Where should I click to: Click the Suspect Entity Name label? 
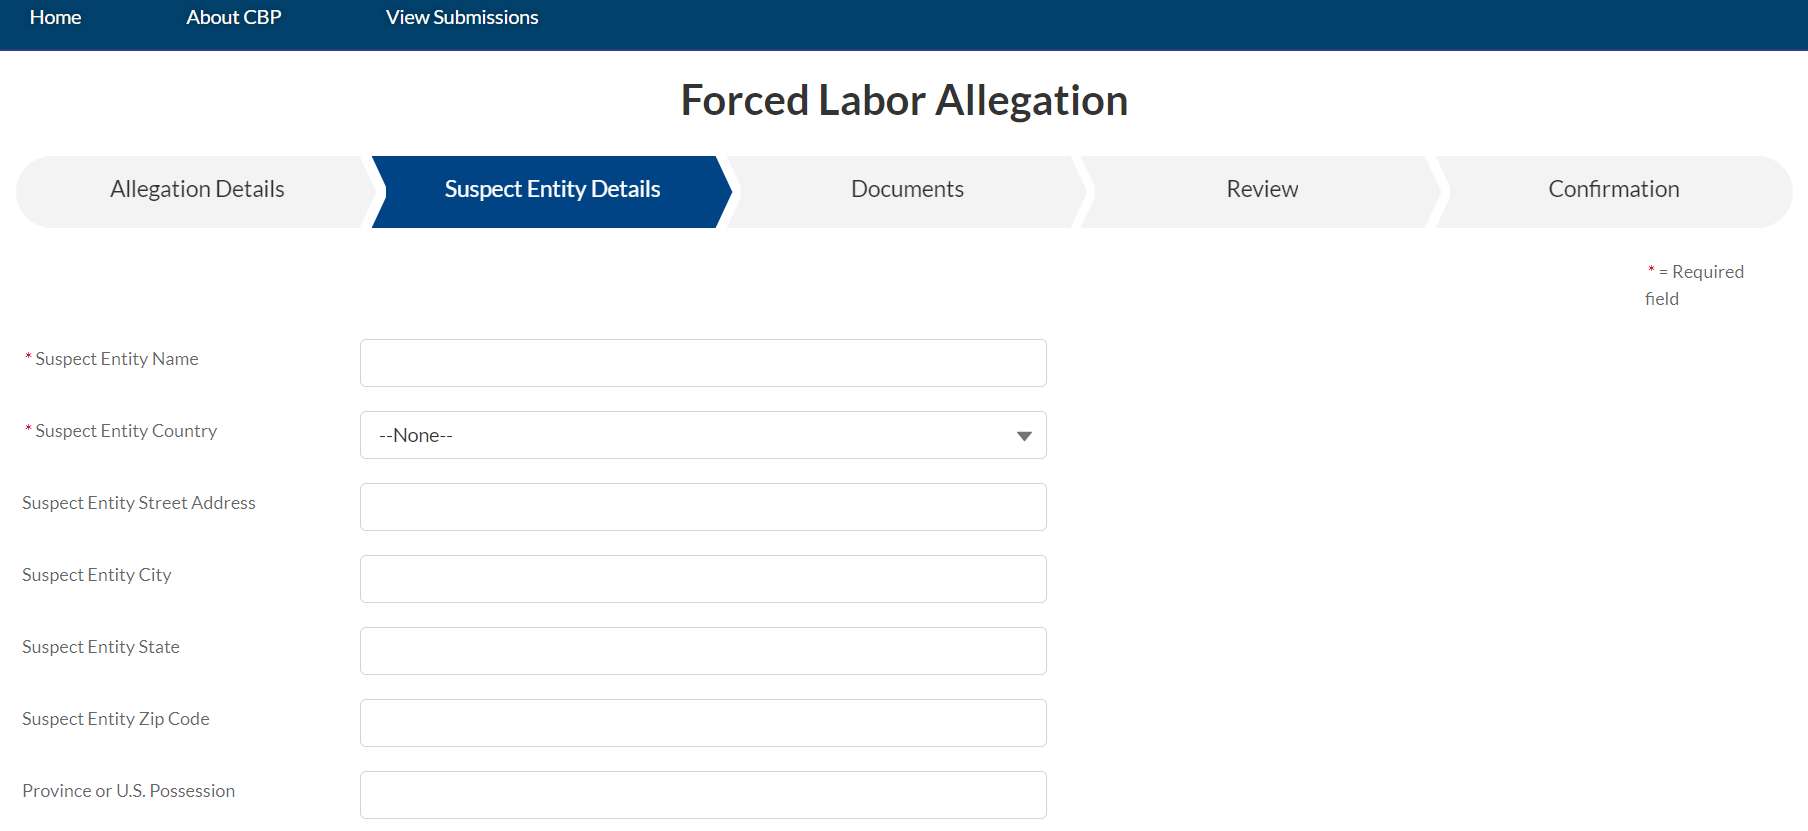pyautogui.click(x=116, y=359)
